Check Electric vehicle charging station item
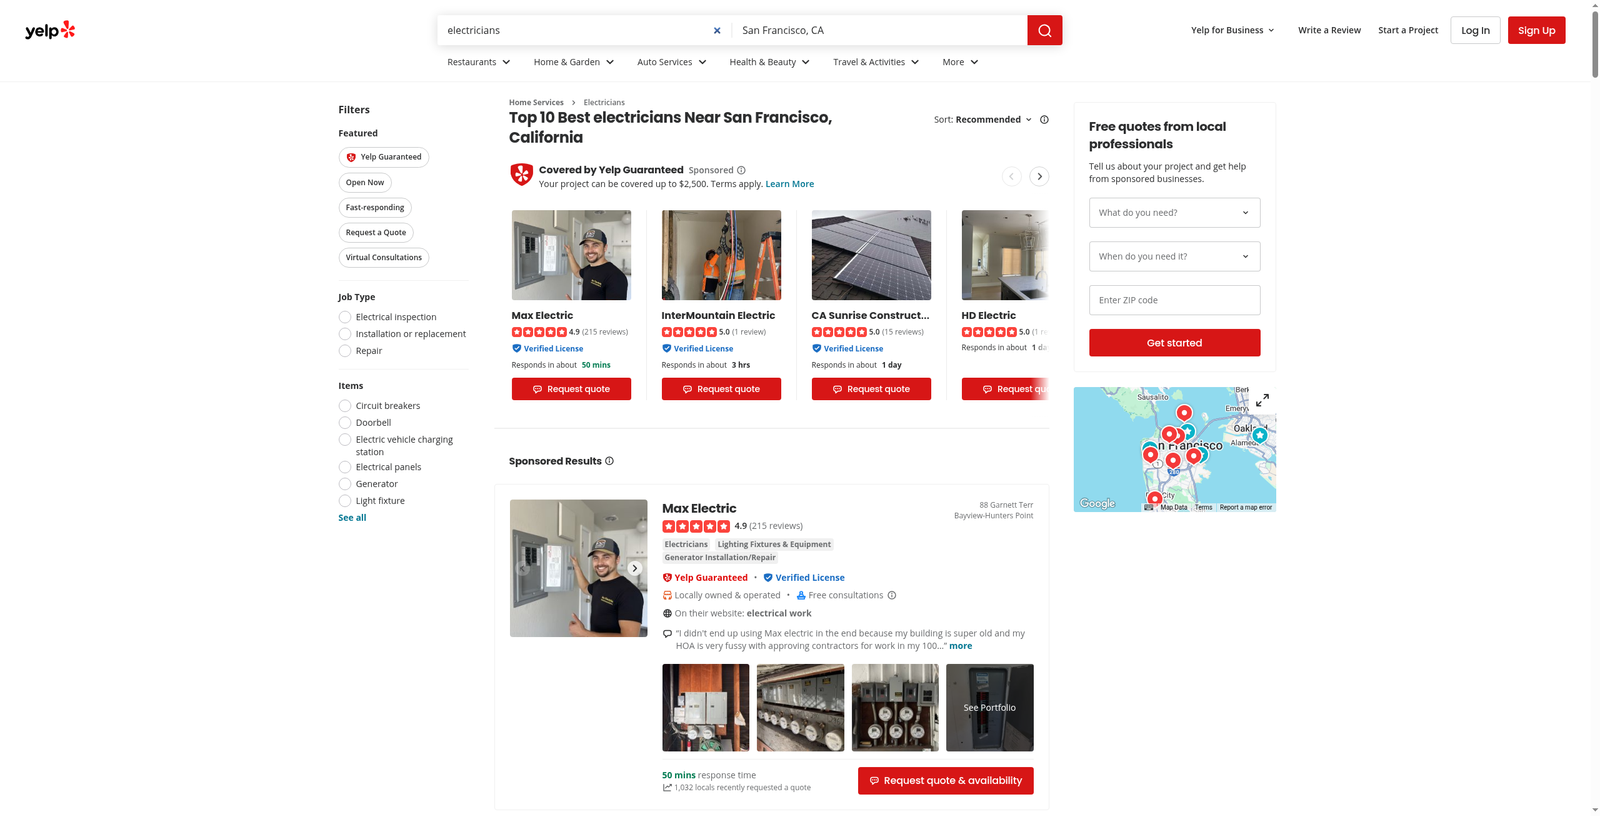This screenshot has width=1600, height=816. click(x=344, y=440)
